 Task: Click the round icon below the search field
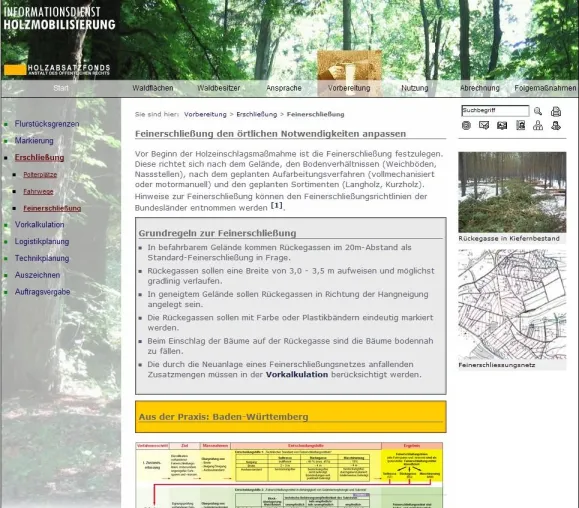466,126
